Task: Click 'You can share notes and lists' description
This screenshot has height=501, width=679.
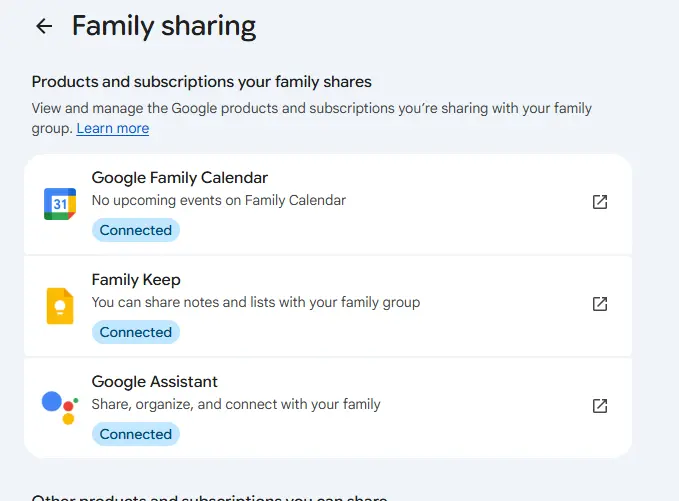Action: pos(255,302)
